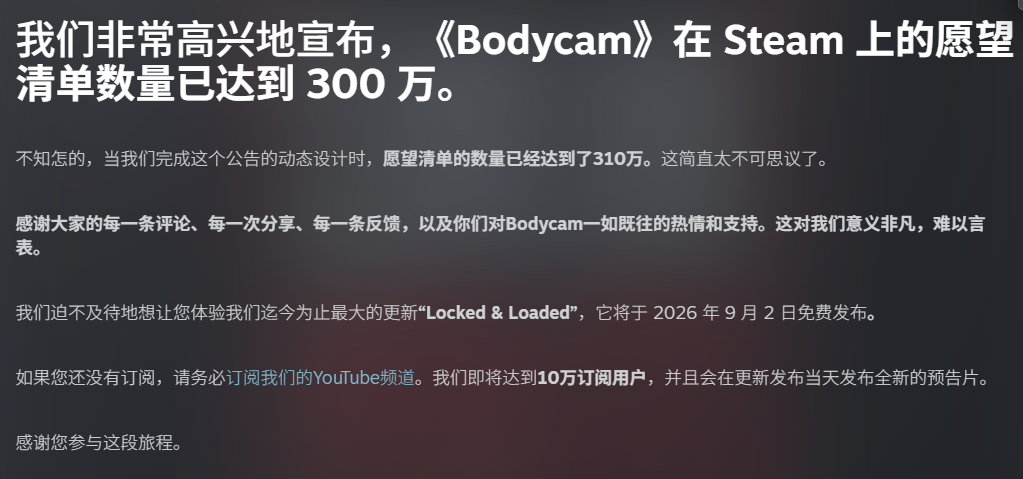This screenshot has width=1023, height=479.
Task: Click the phrase 我们迫不及待地想让您体验
Action: (x=120, y=313)
